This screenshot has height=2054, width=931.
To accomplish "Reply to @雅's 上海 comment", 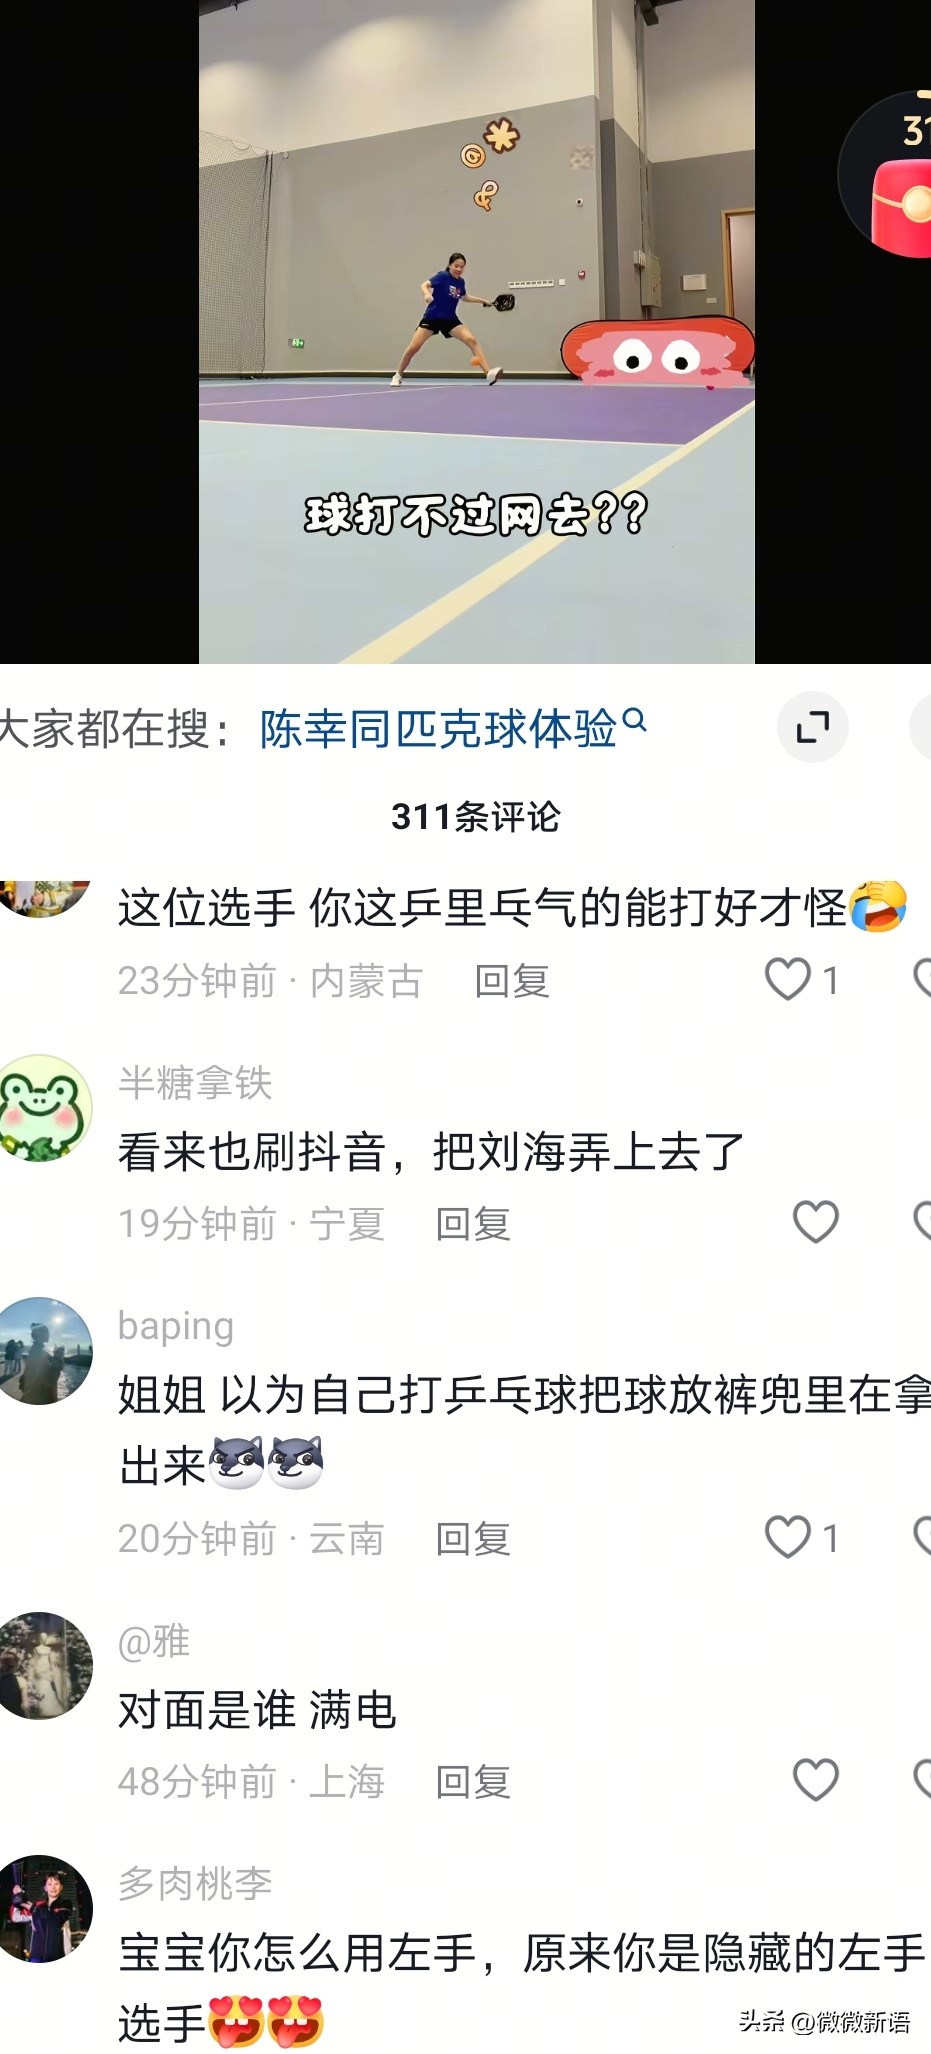I will click(x=473, y=1782).
